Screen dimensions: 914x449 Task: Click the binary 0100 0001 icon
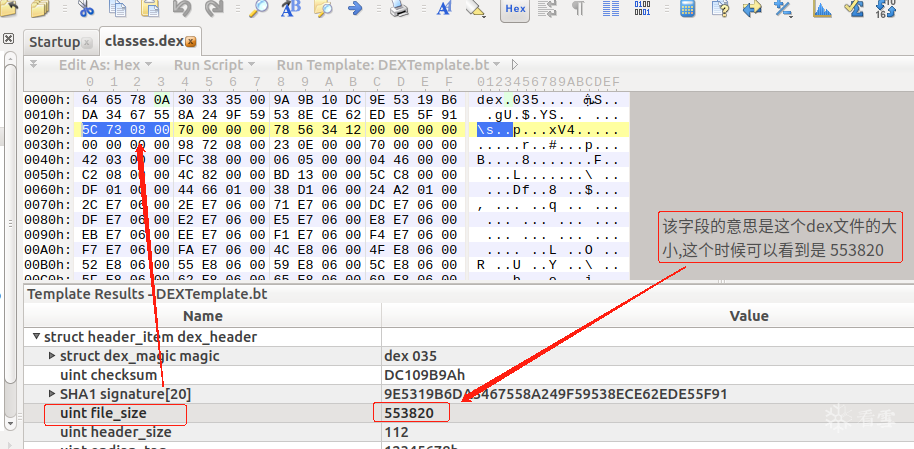(x=642, y=8)
